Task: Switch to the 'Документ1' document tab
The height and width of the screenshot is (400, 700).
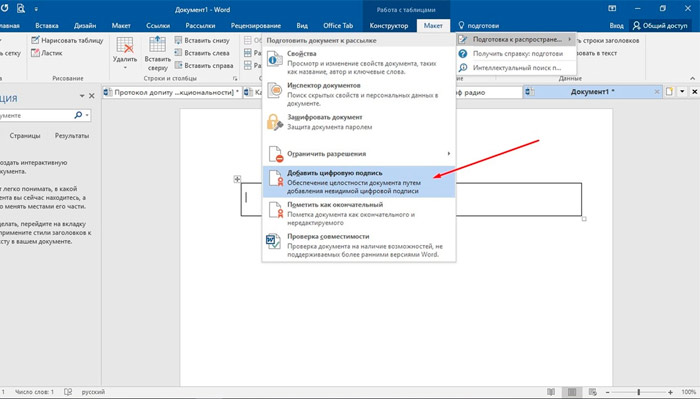Action: point(592,92)
